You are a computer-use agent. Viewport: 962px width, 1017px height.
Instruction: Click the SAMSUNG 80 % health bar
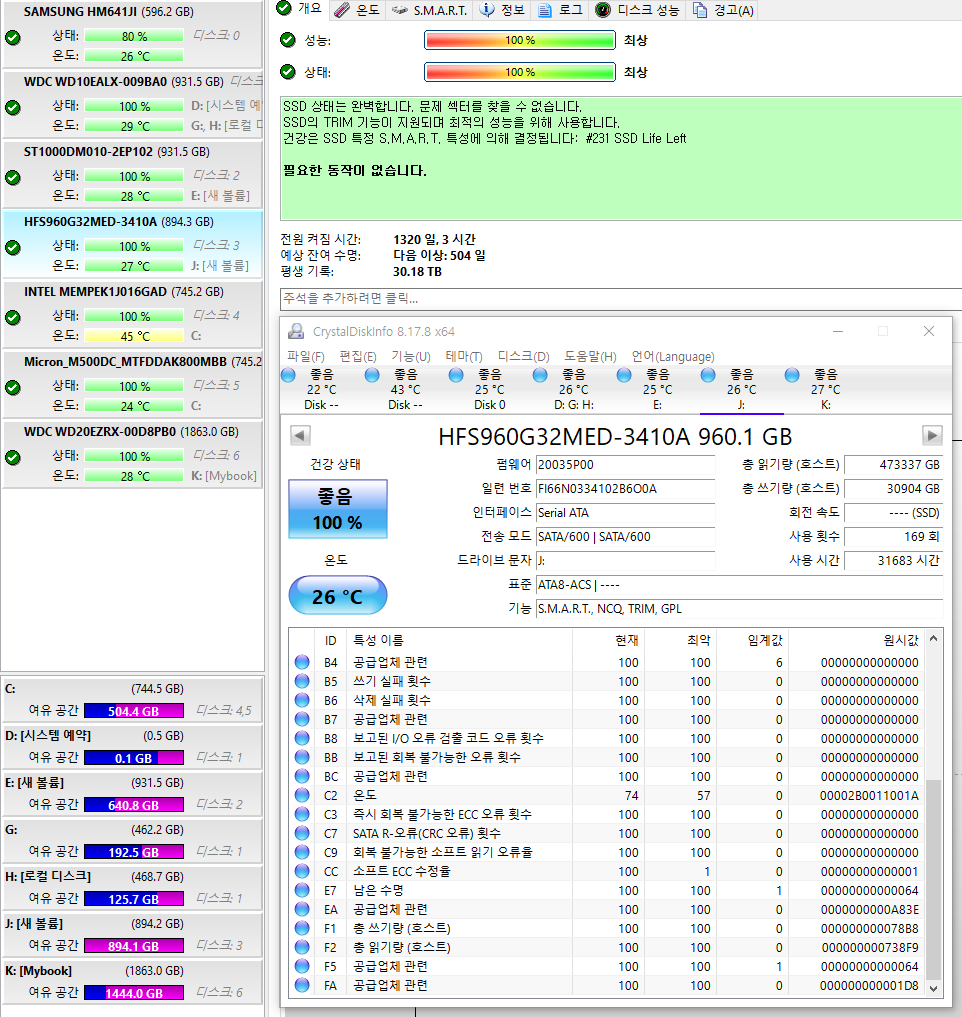pos(134,36)
